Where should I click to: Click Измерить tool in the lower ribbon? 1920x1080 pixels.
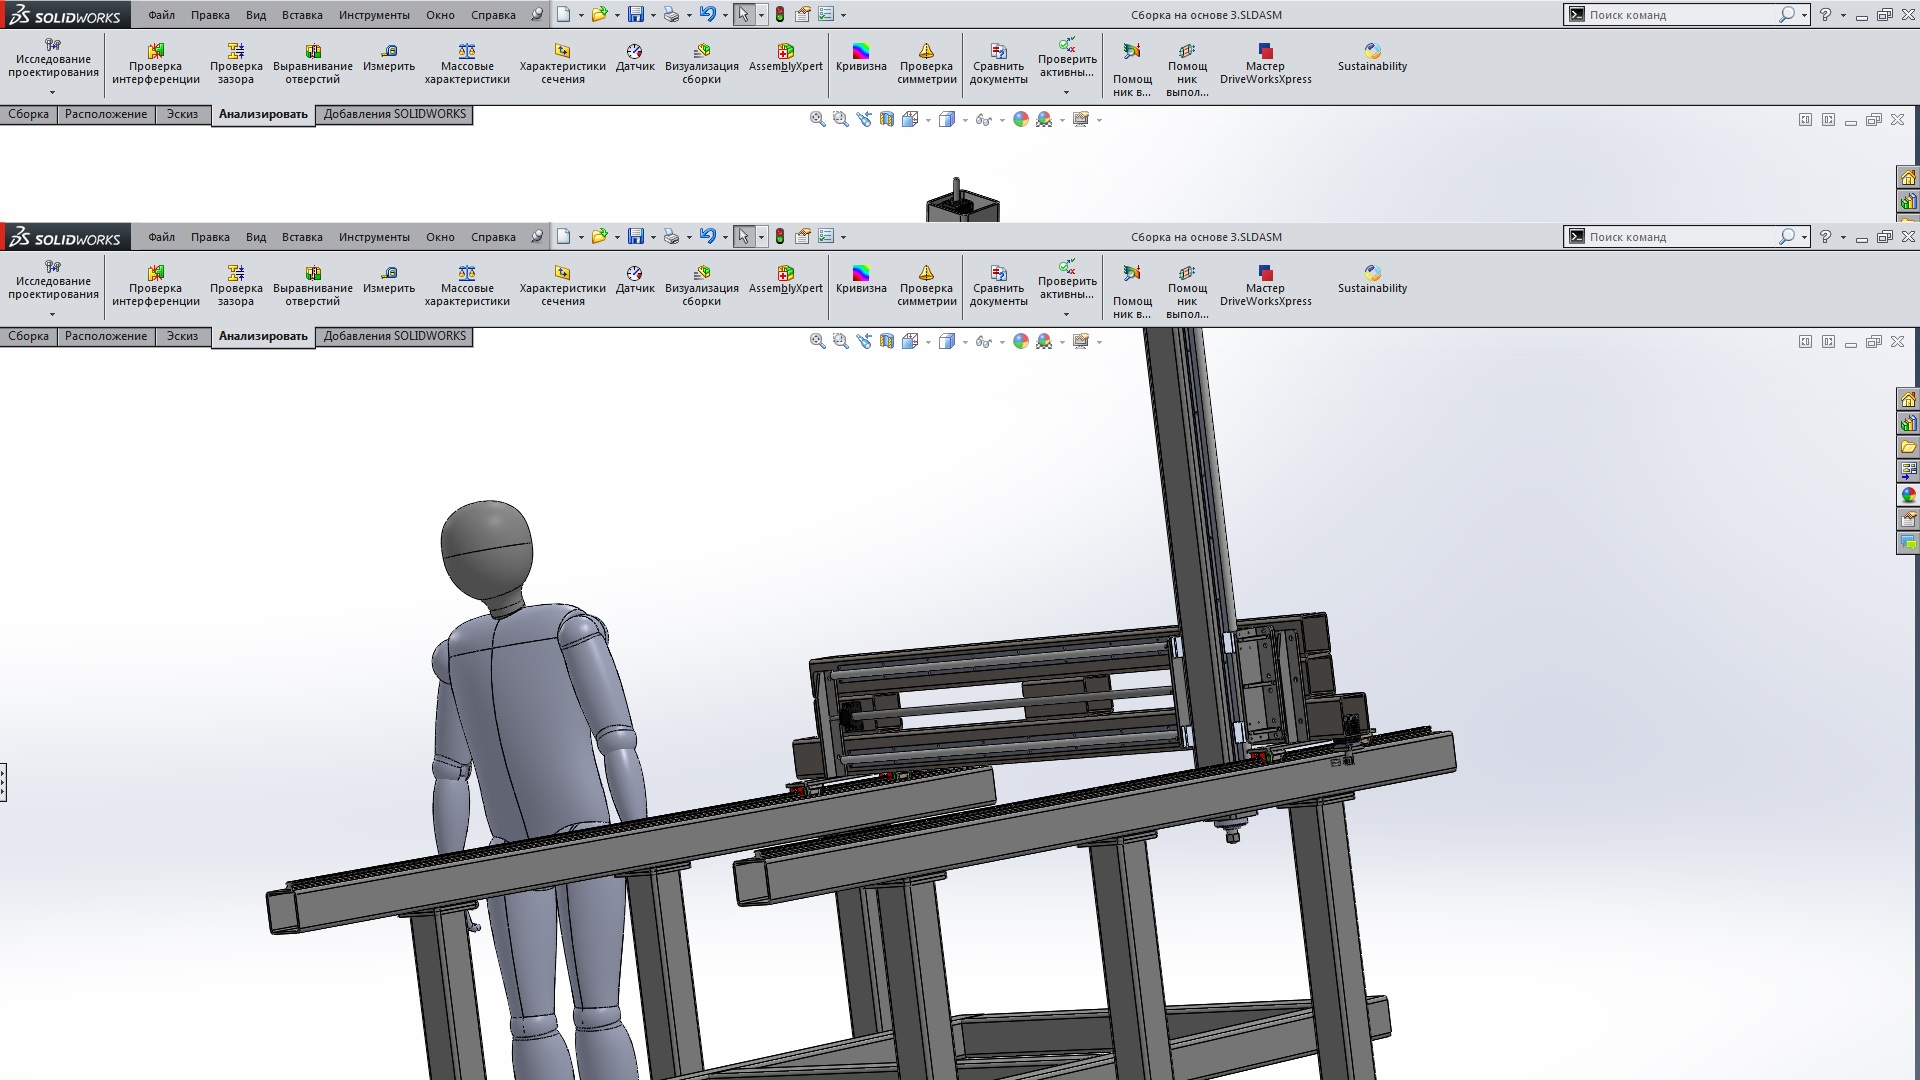tap(389, 280)
